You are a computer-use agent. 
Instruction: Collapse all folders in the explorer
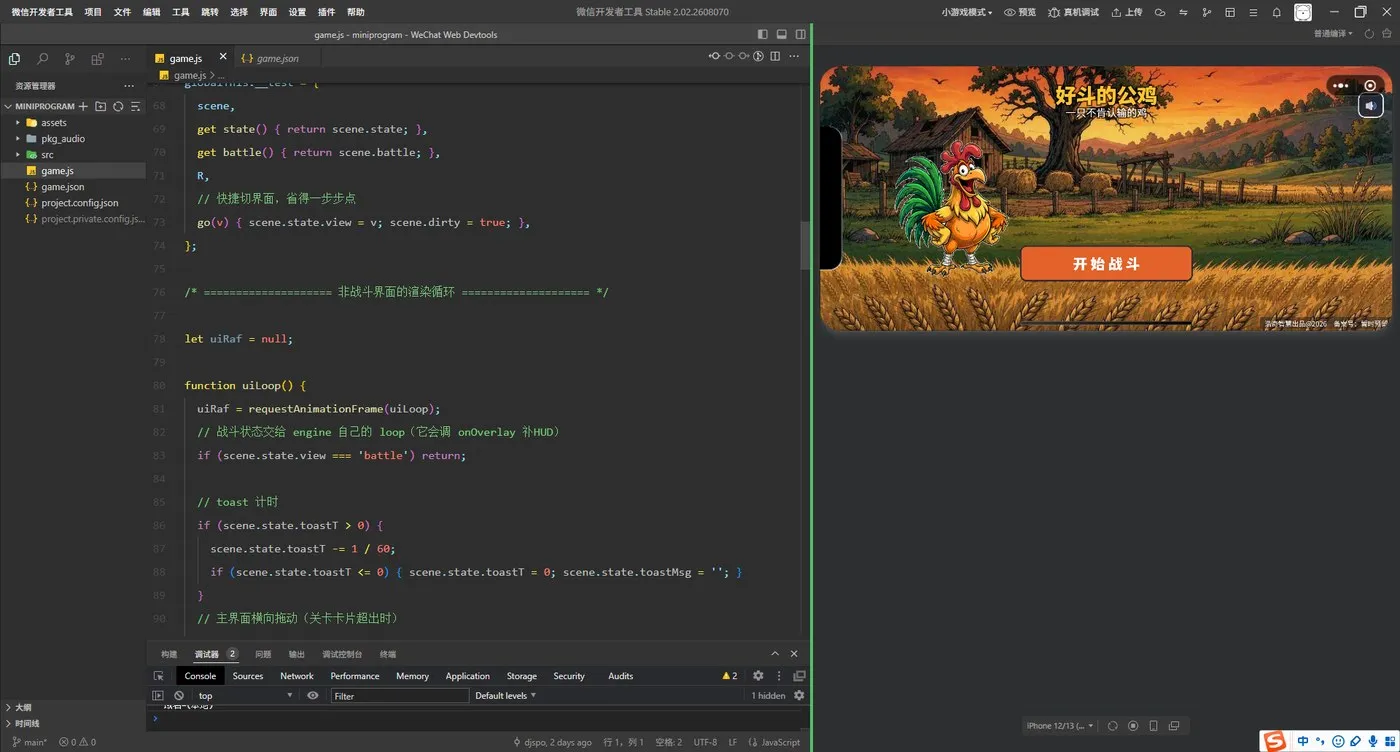(x=135, y=106)
